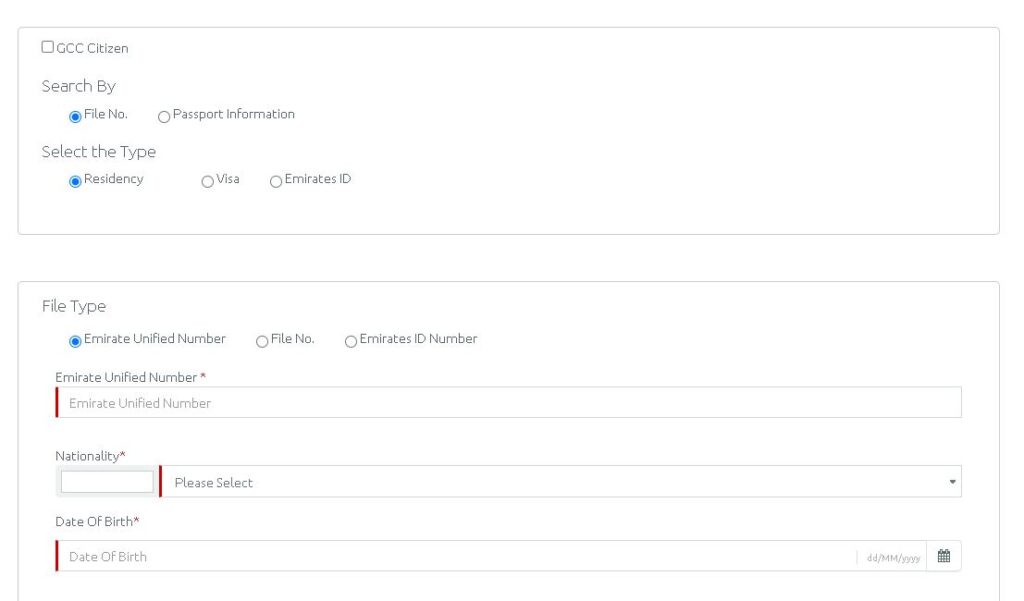Select File No. under Search By
The width and height of the screenshot is (1024, 601).
point(75,116)
